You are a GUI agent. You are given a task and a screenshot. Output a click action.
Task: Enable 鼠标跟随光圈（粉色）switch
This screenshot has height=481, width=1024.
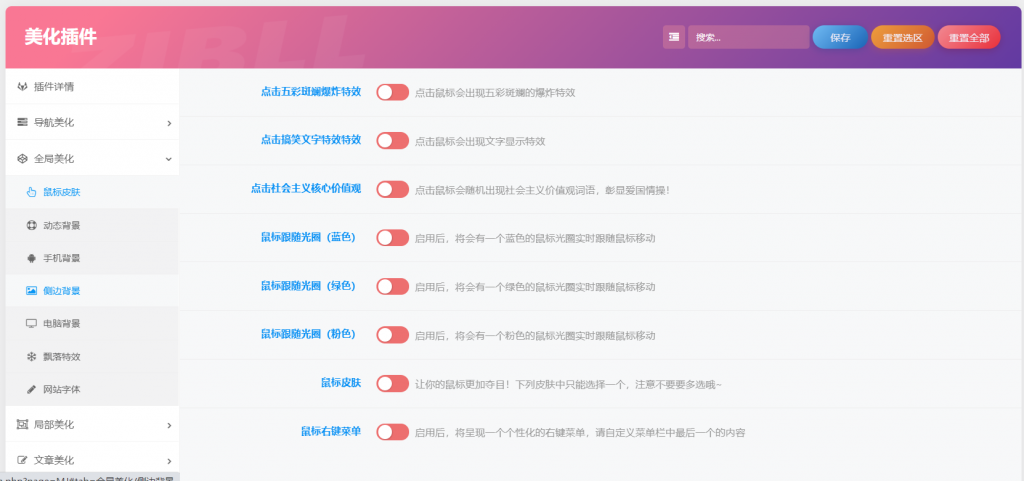392,335
